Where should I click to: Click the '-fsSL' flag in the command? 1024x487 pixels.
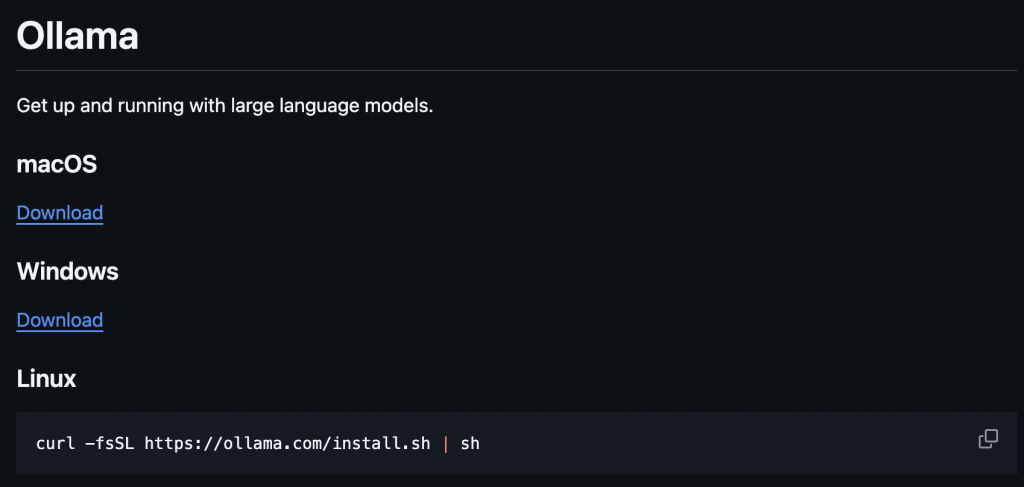point(112,444)
